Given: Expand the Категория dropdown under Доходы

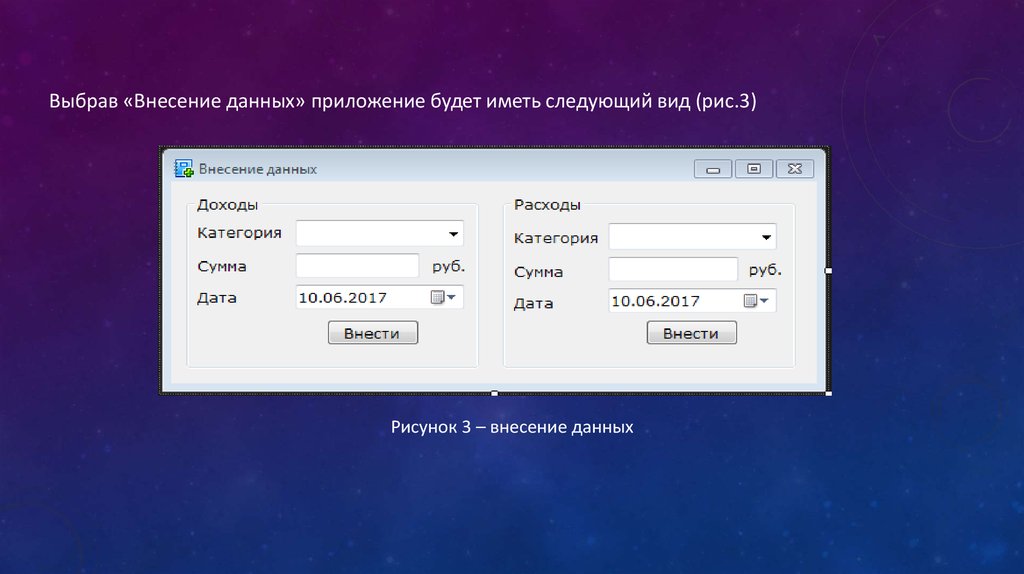Looking at the screenshot, I should click(x=454, y=234).
